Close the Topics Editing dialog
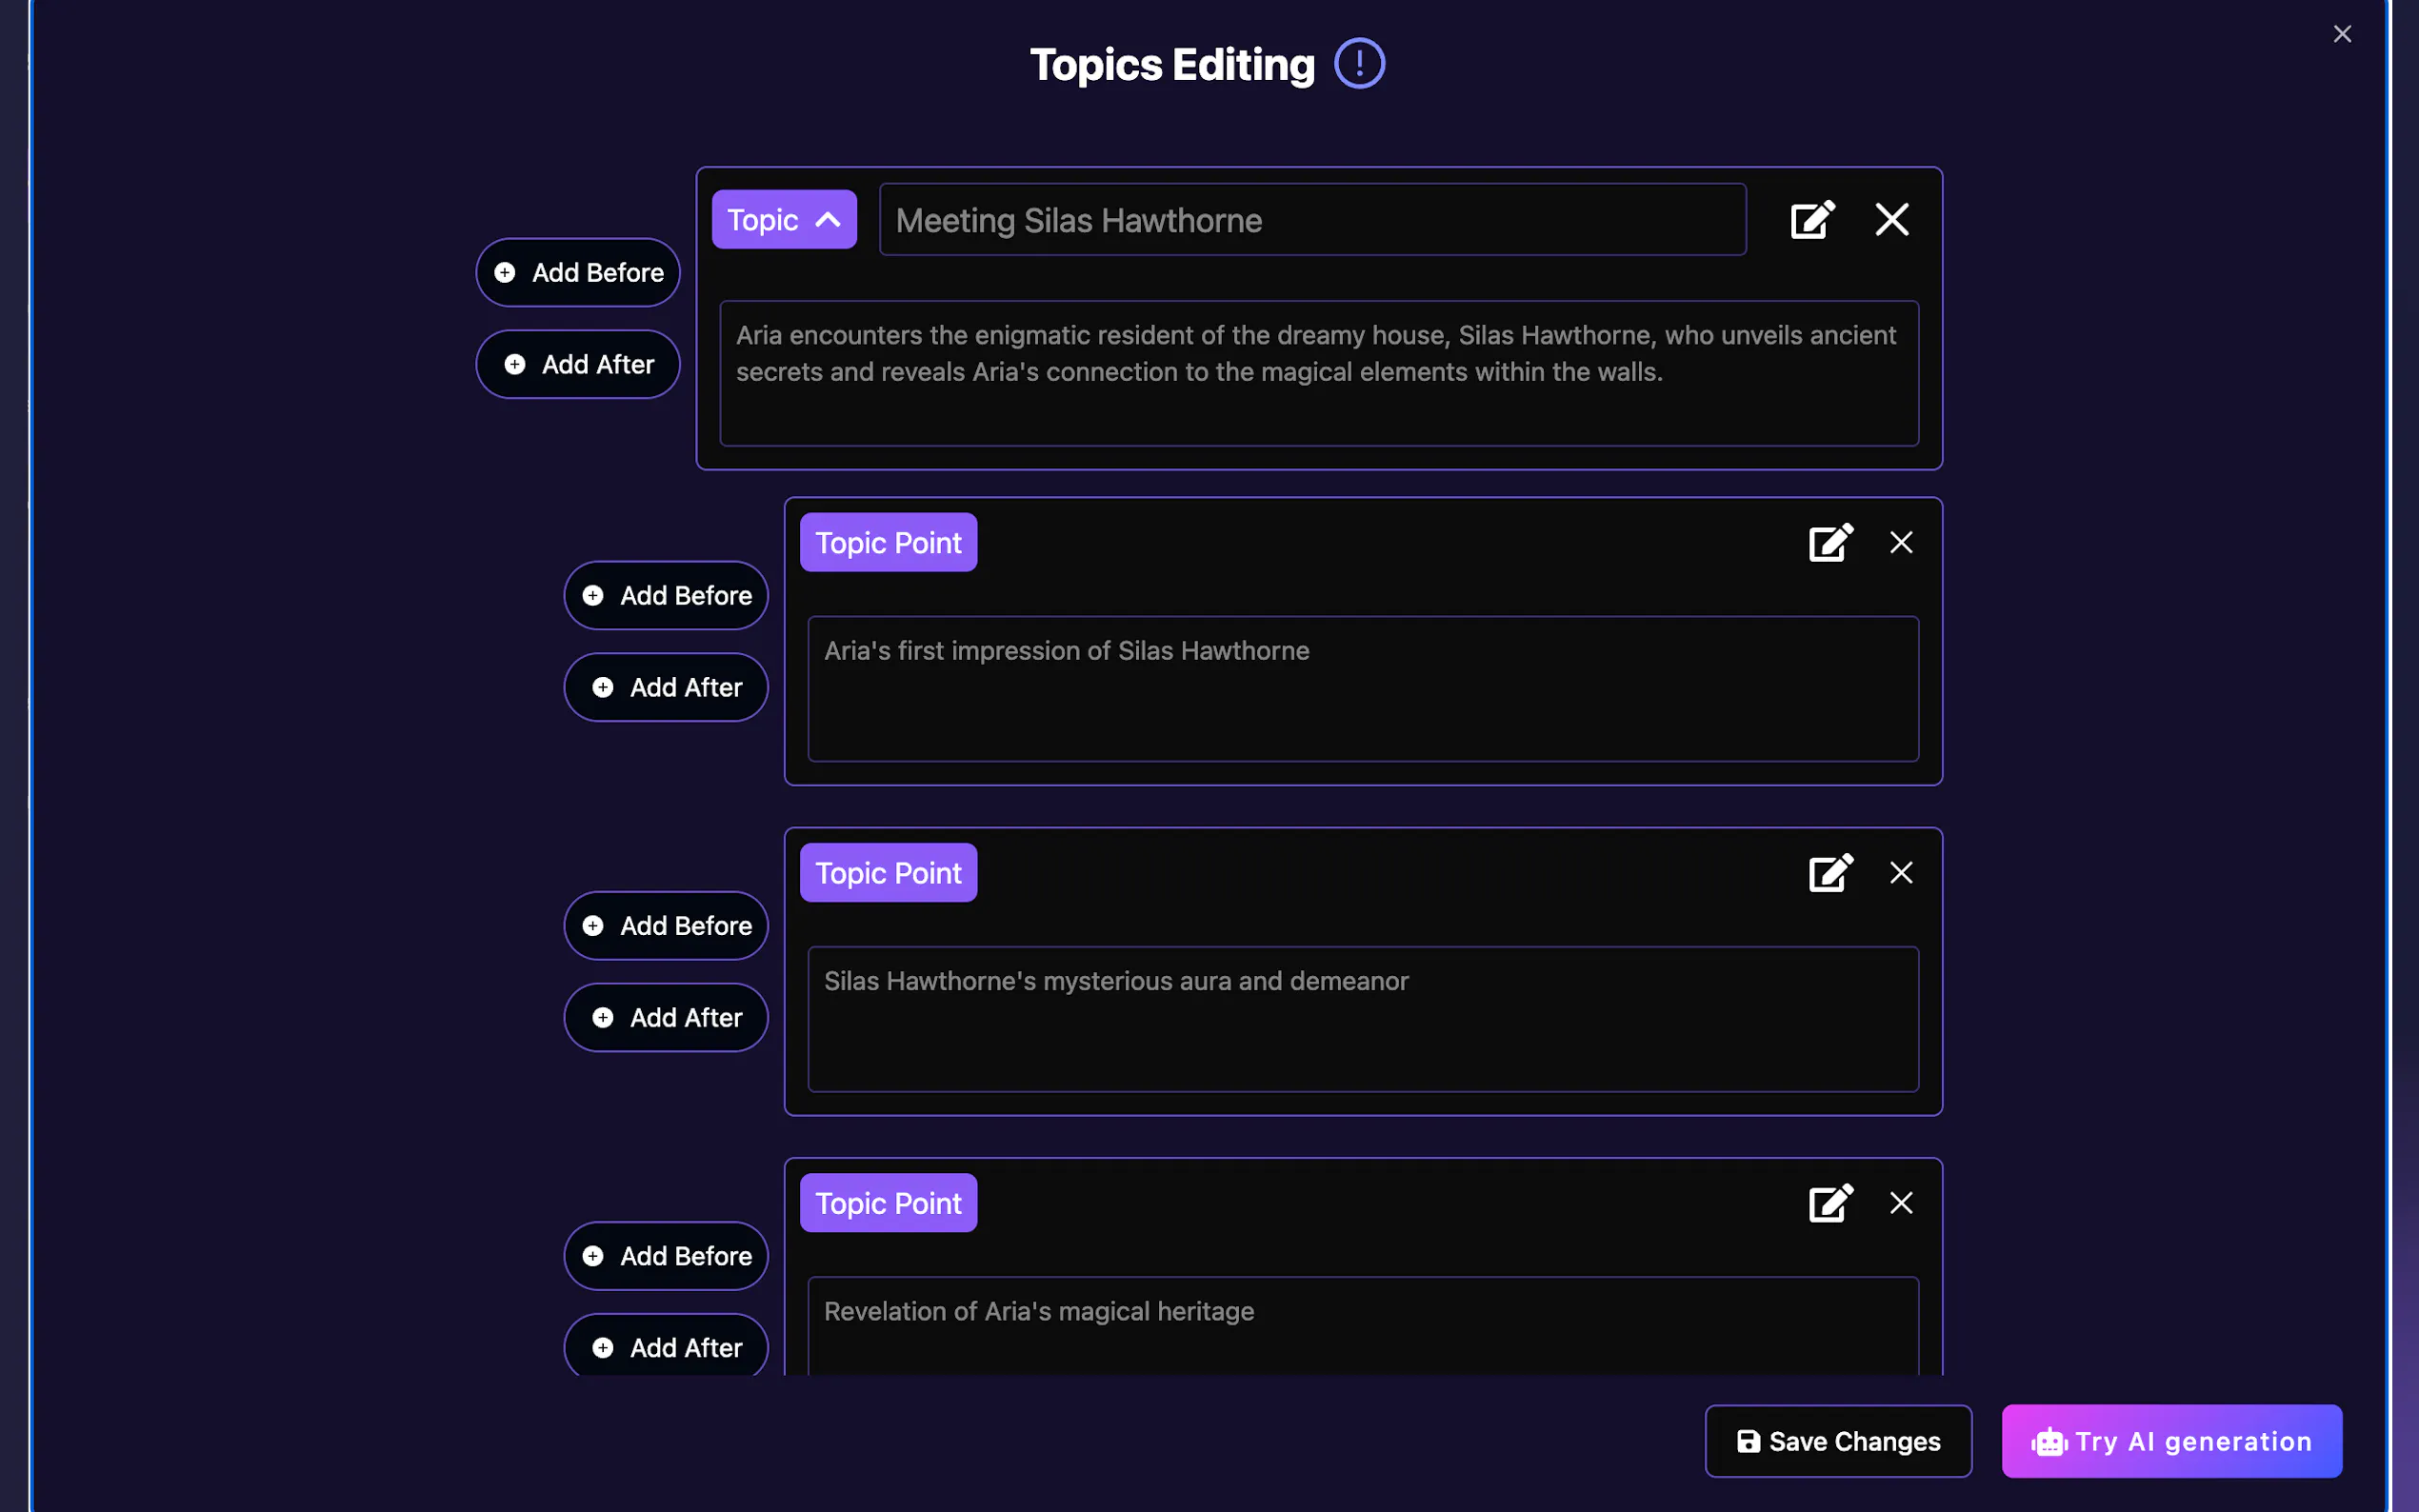 point(2341,35)
